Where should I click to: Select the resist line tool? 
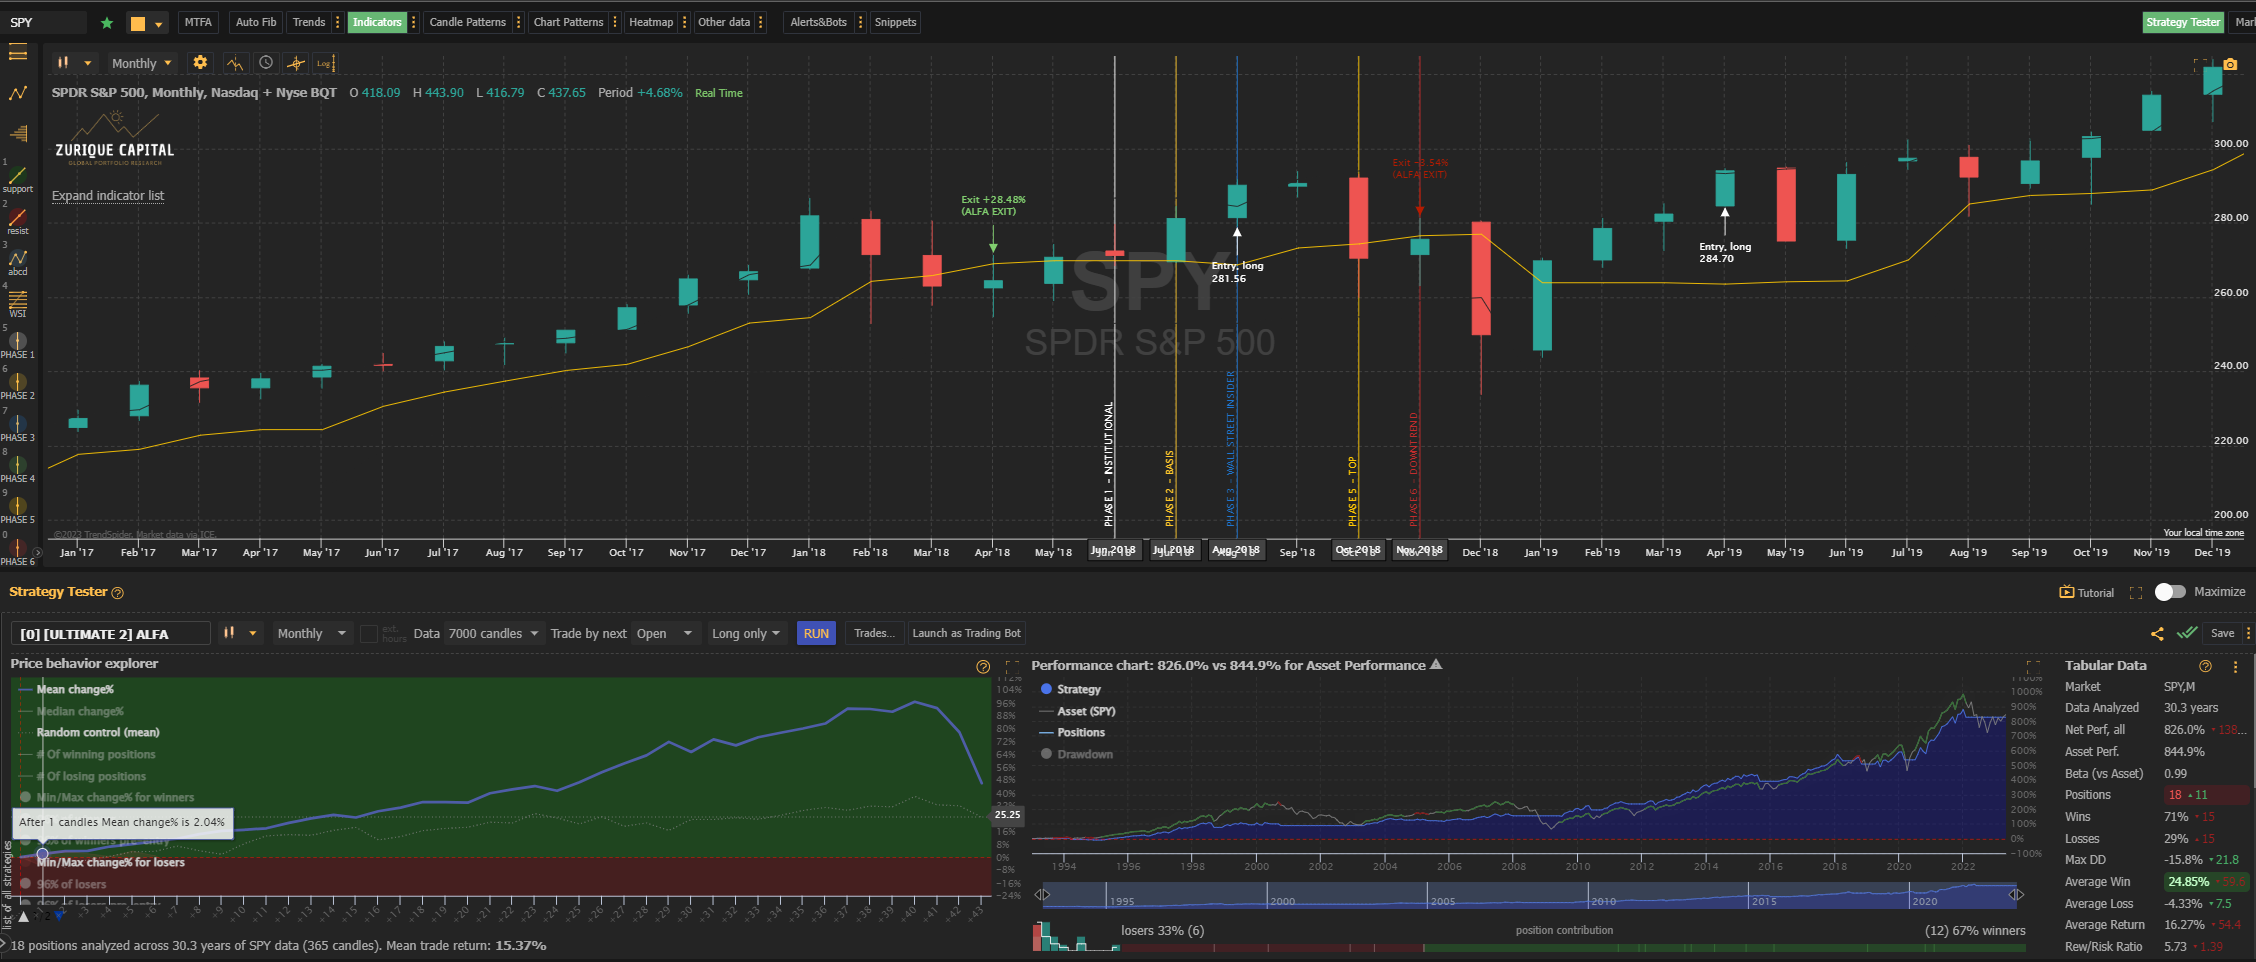pos(18,222)
